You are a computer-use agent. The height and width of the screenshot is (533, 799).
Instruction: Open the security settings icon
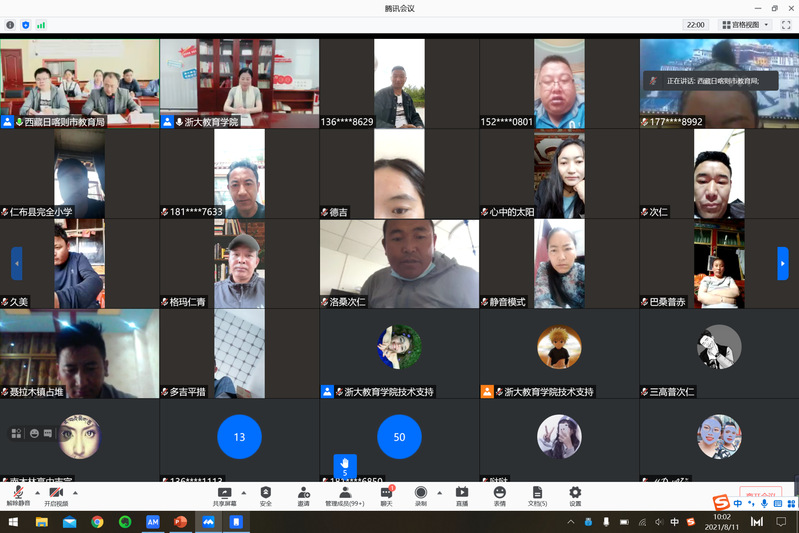[265, 493]
